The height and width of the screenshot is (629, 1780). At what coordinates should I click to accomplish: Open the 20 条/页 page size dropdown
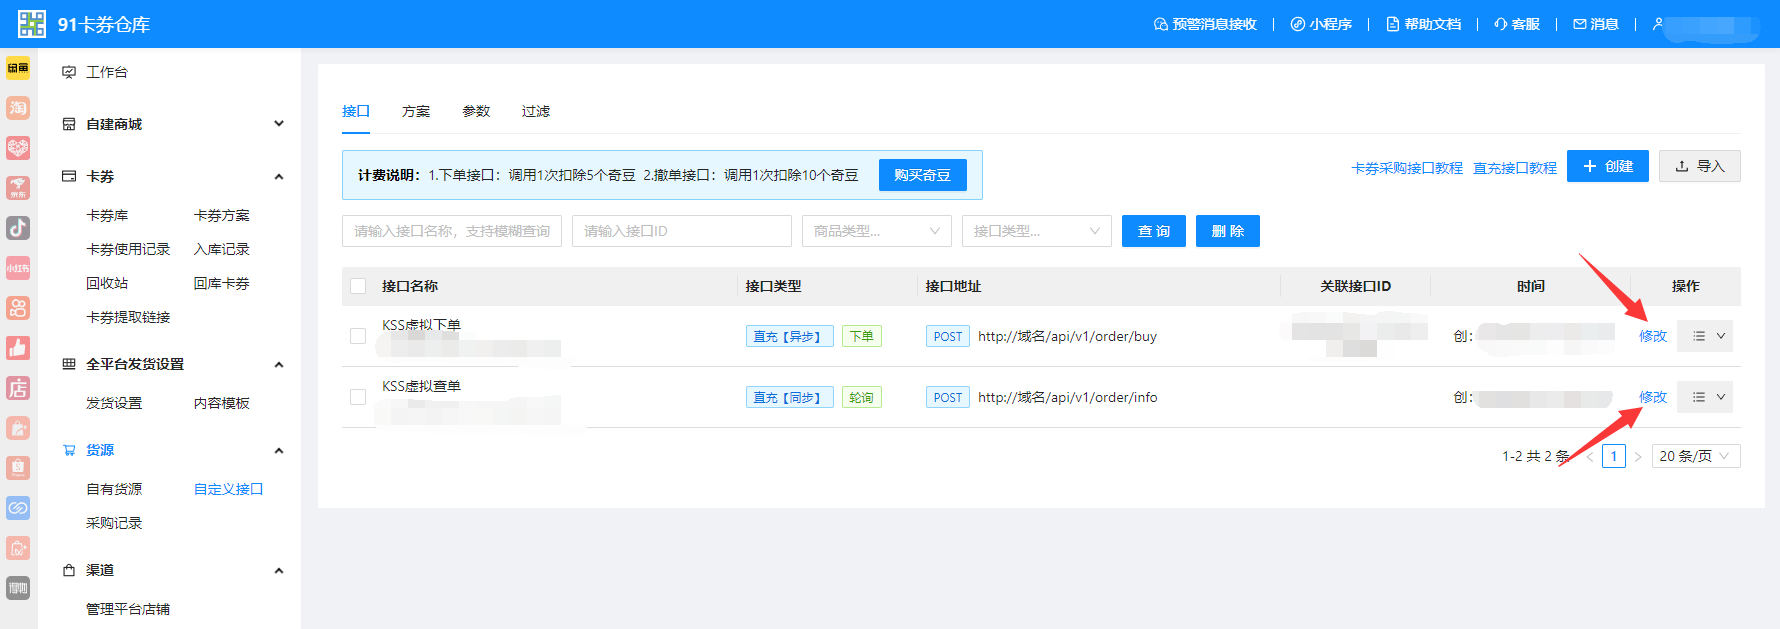pos(1695,456)
